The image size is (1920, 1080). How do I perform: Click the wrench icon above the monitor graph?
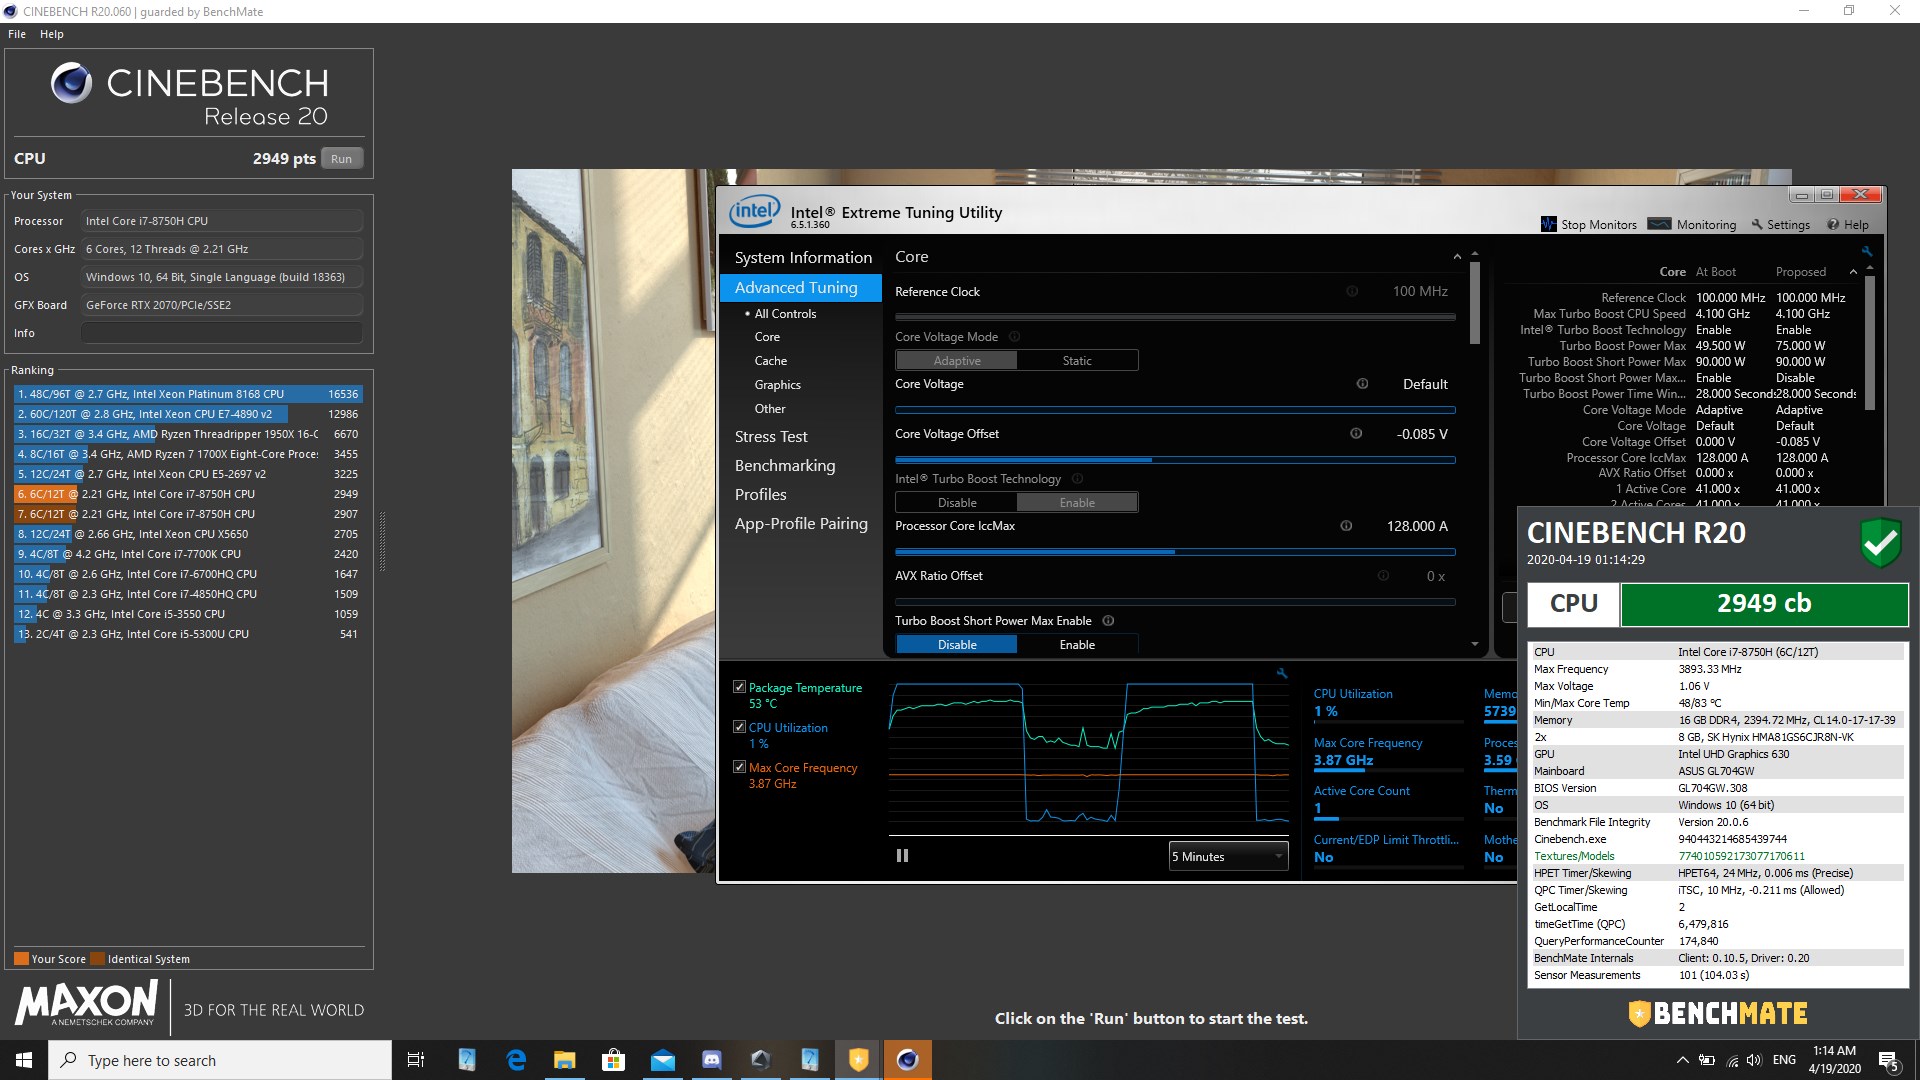click(1282, 673)
